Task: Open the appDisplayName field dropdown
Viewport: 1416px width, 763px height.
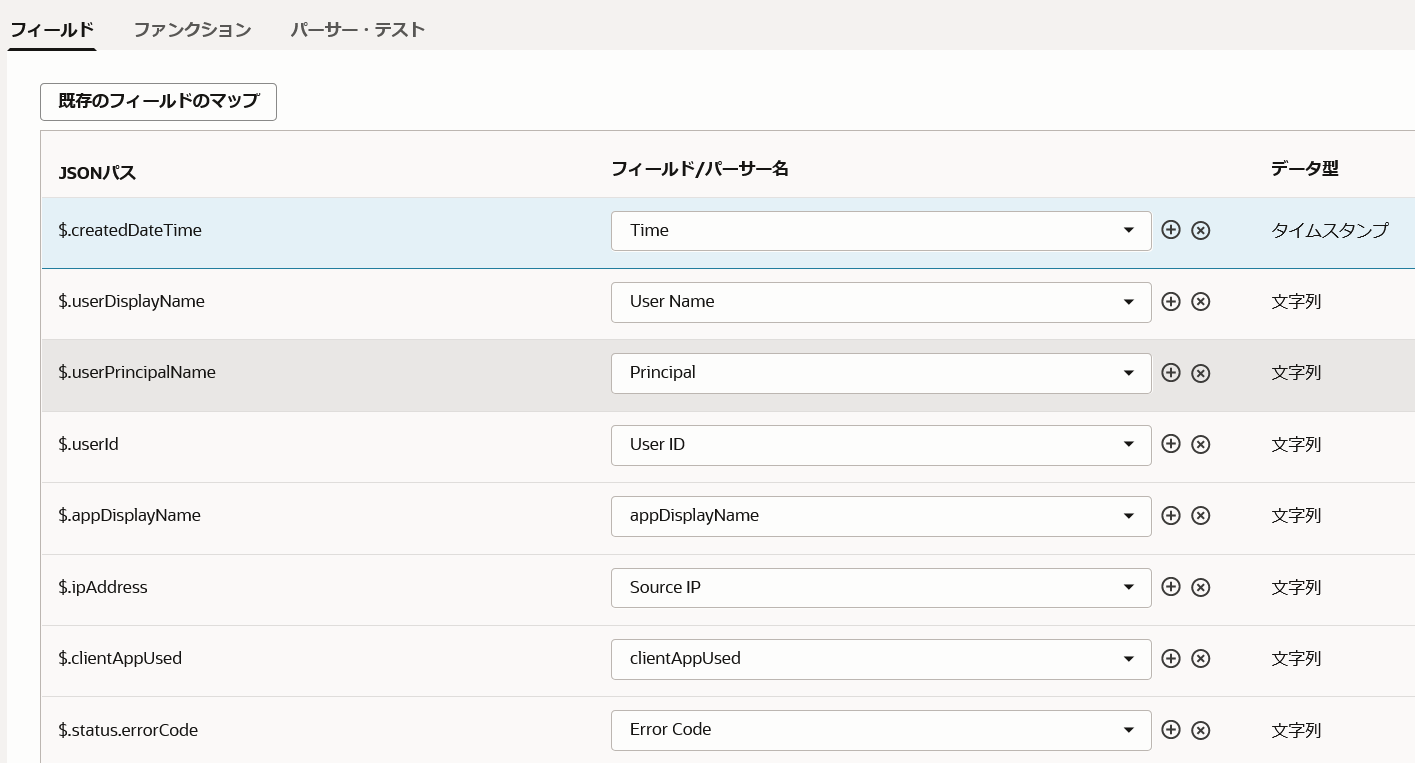Action: [x=881, y=515]
